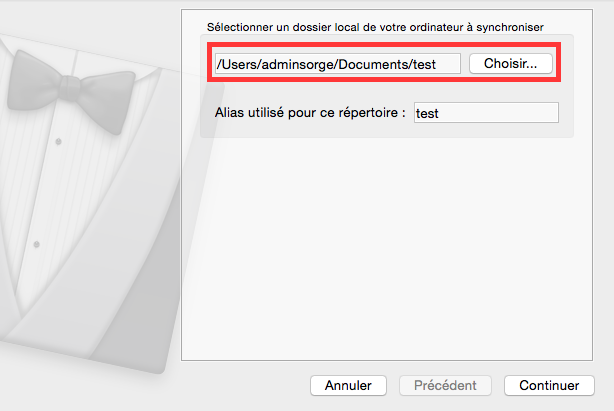614x411 pixels.
Task: Click "Documents" within the folder path text
Action: (372, 64)
